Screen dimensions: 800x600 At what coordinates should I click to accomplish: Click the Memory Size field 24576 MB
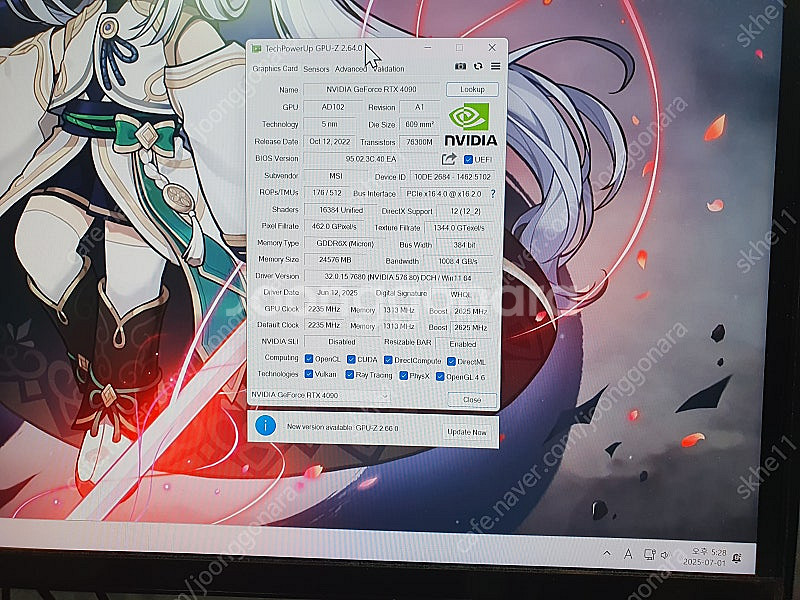(x=335, y=260)
